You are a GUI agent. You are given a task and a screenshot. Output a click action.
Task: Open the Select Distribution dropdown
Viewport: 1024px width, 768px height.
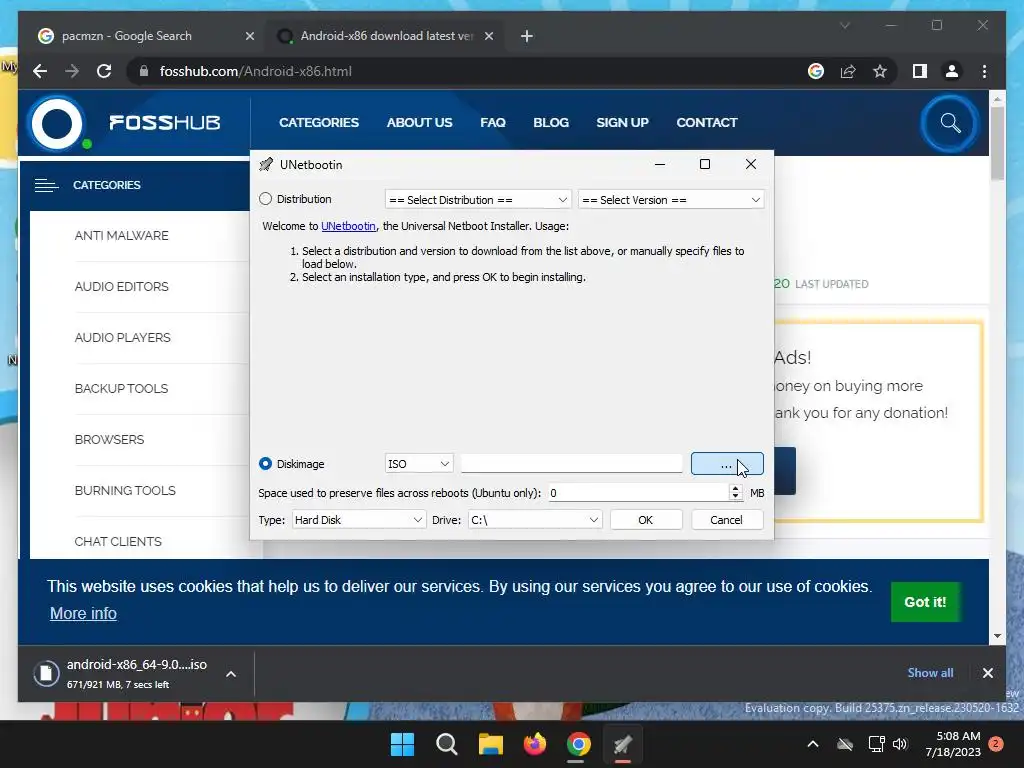pos(477,200)
